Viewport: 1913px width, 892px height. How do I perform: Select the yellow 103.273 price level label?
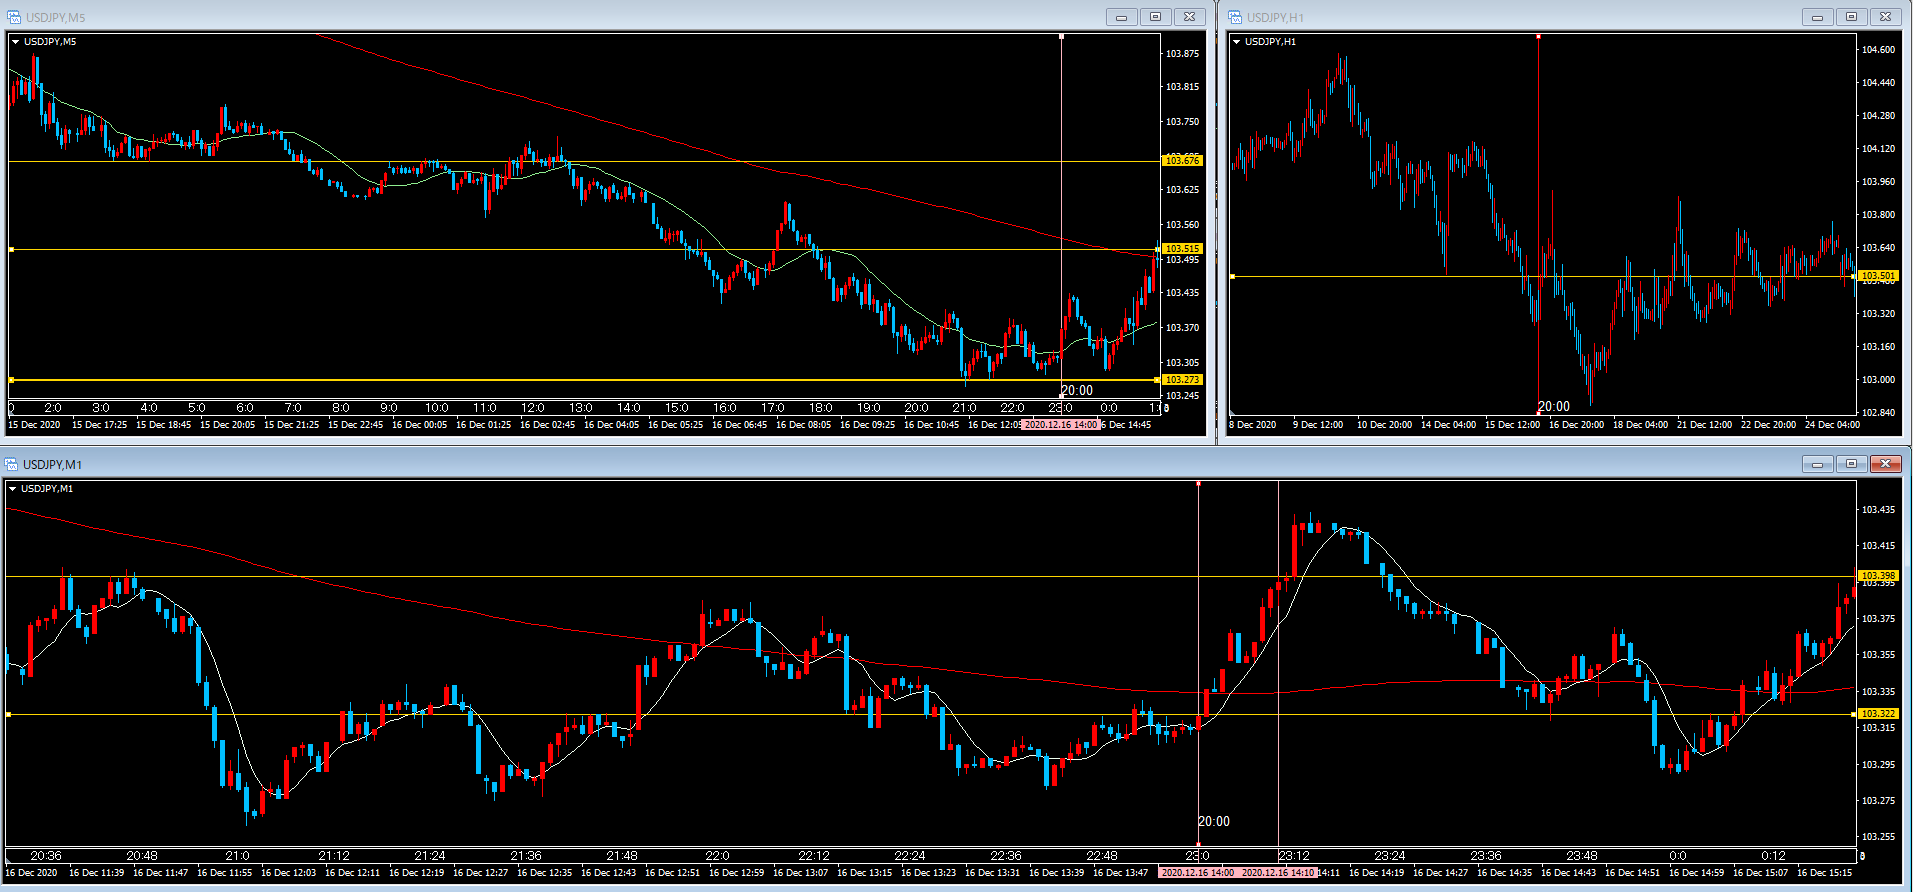pyautogui.click(x=1182, y=380)
